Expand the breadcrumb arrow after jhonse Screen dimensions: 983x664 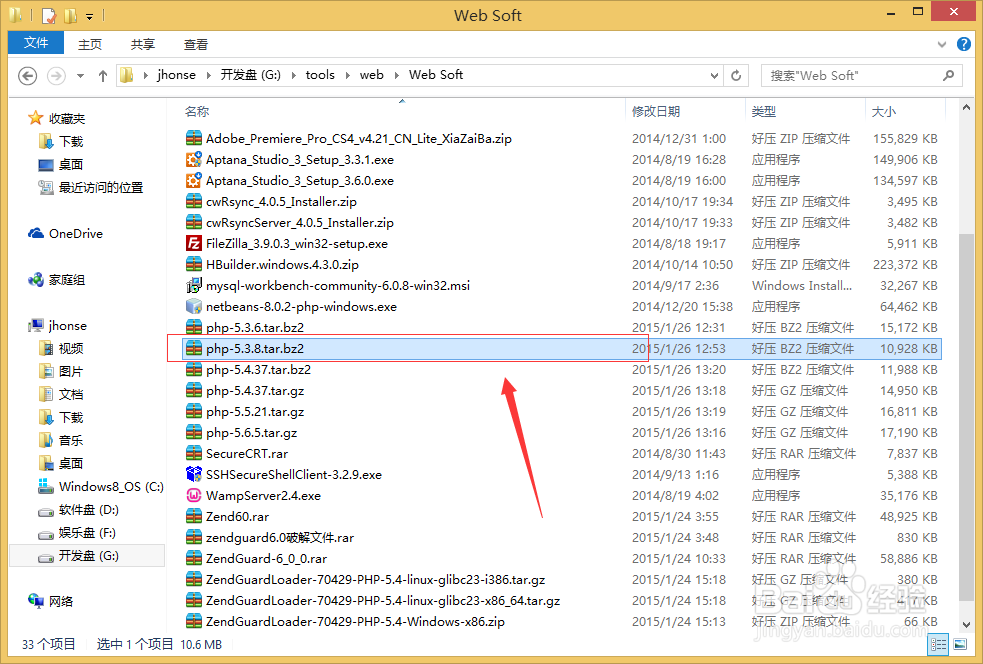[x=209, y=75]
